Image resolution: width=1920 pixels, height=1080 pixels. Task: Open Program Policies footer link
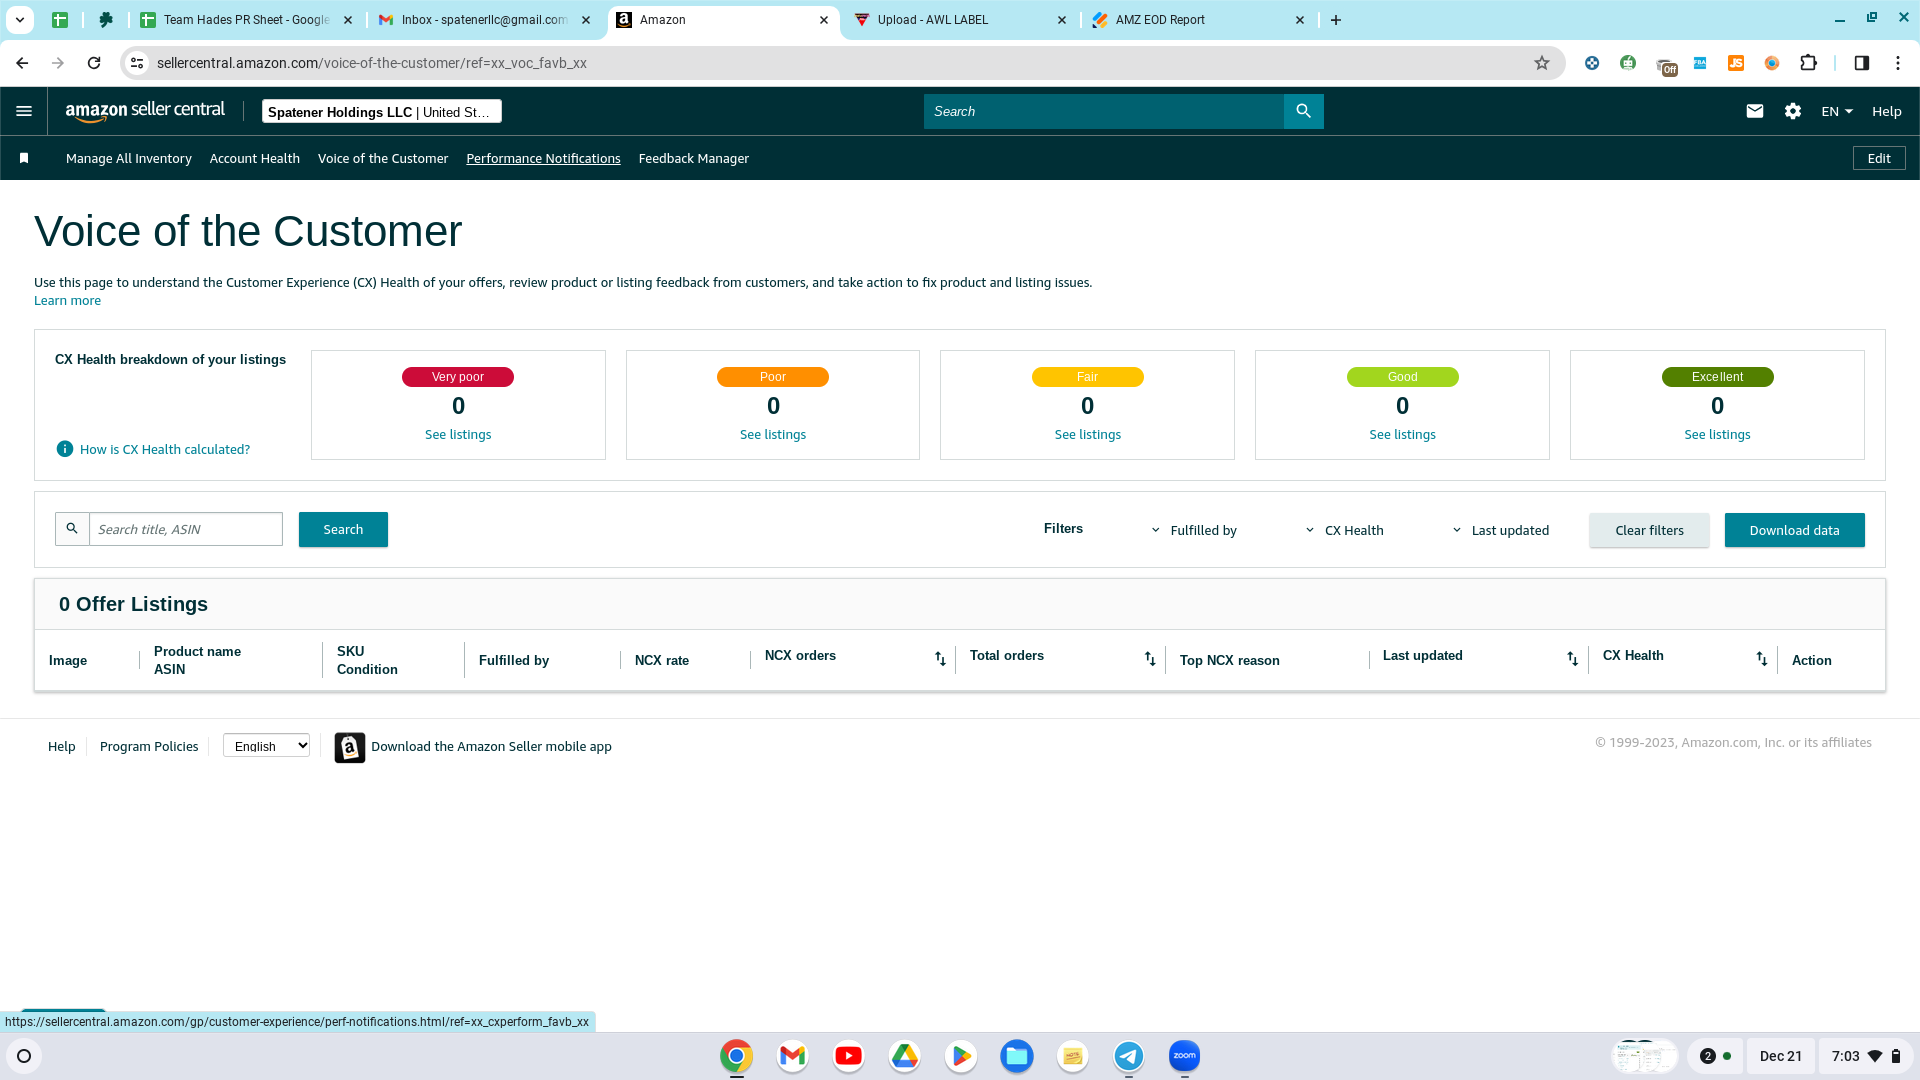click(149, 746)
